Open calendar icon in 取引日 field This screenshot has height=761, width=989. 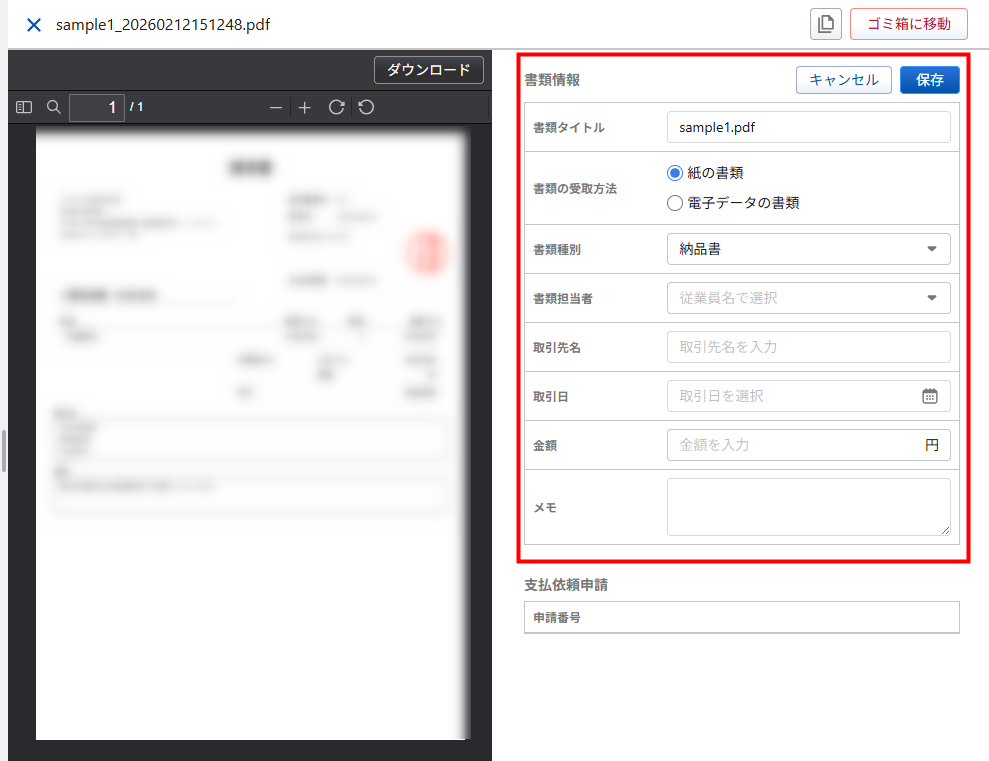(x=929, y=396)
